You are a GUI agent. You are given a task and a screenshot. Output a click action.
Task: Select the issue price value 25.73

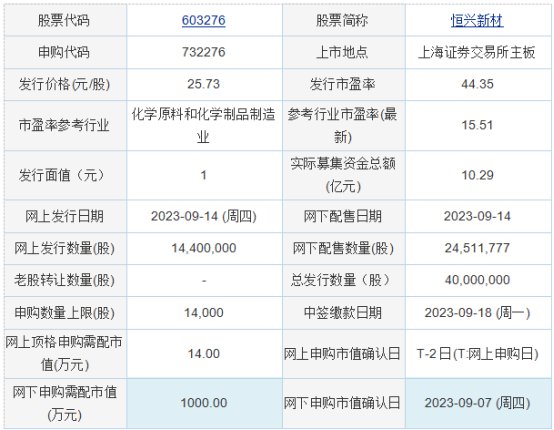[x=204, y=84]
